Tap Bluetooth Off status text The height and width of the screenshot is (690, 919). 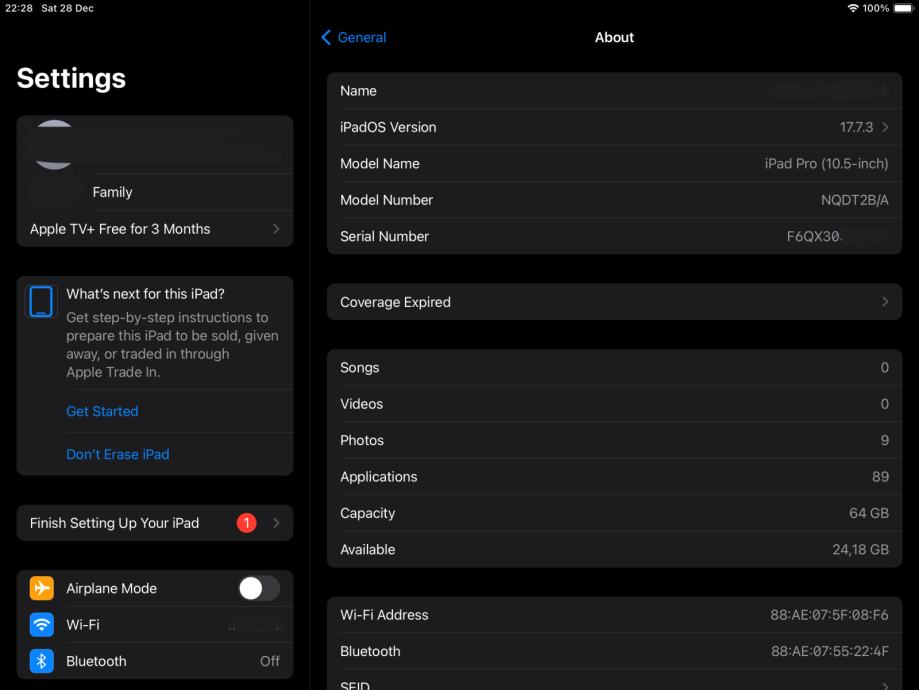click(270, 661)
